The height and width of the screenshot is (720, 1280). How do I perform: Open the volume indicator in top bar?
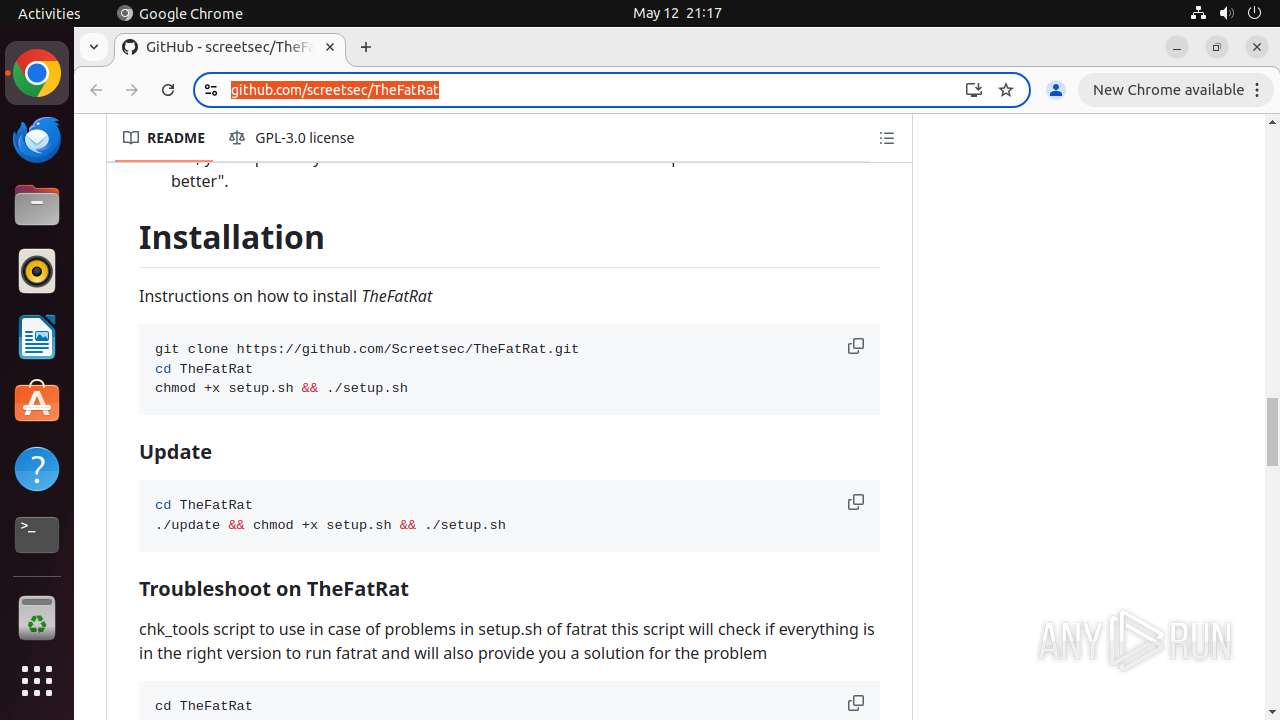pos(1226,13)
